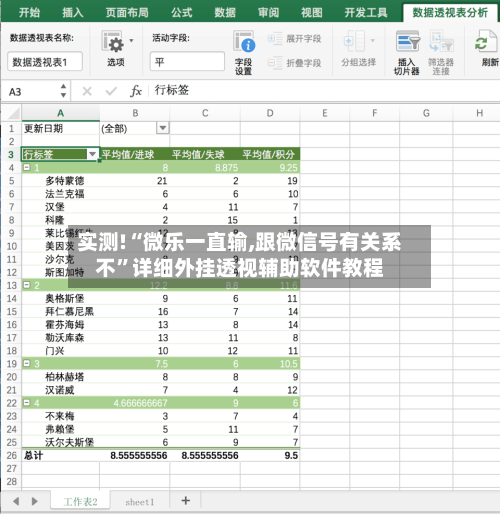Select the 奥格斯堡 row label
The height and width of the screenshot is (514, 500).
click(65, 299)
